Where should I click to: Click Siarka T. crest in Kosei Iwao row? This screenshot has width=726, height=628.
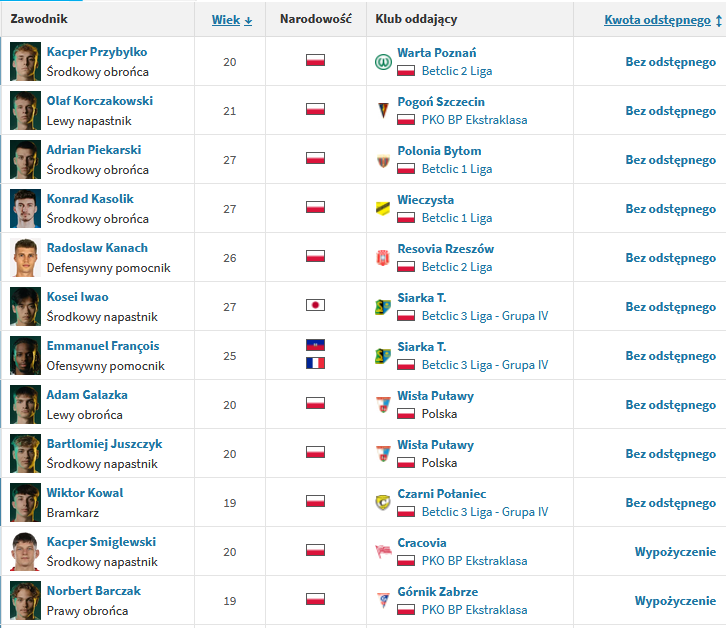click(383, 307)
